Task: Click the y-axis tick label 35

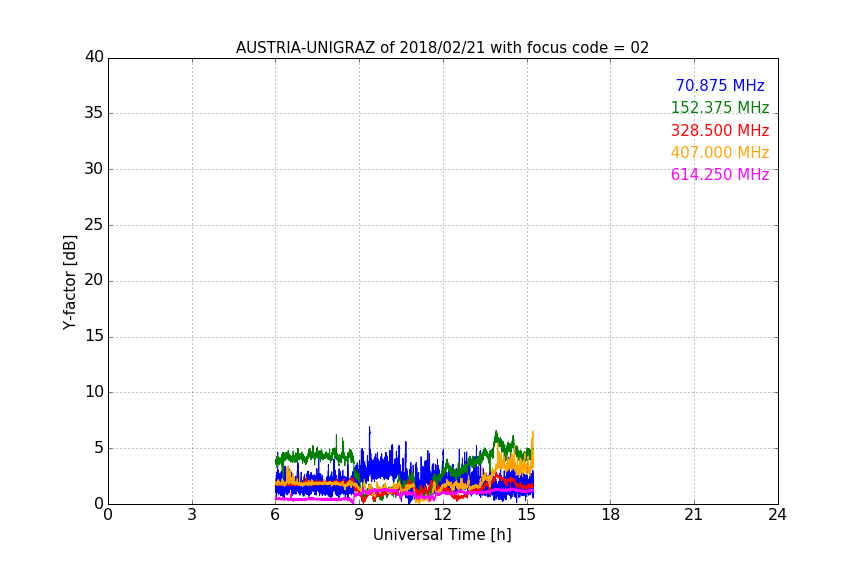Action: 94,113
